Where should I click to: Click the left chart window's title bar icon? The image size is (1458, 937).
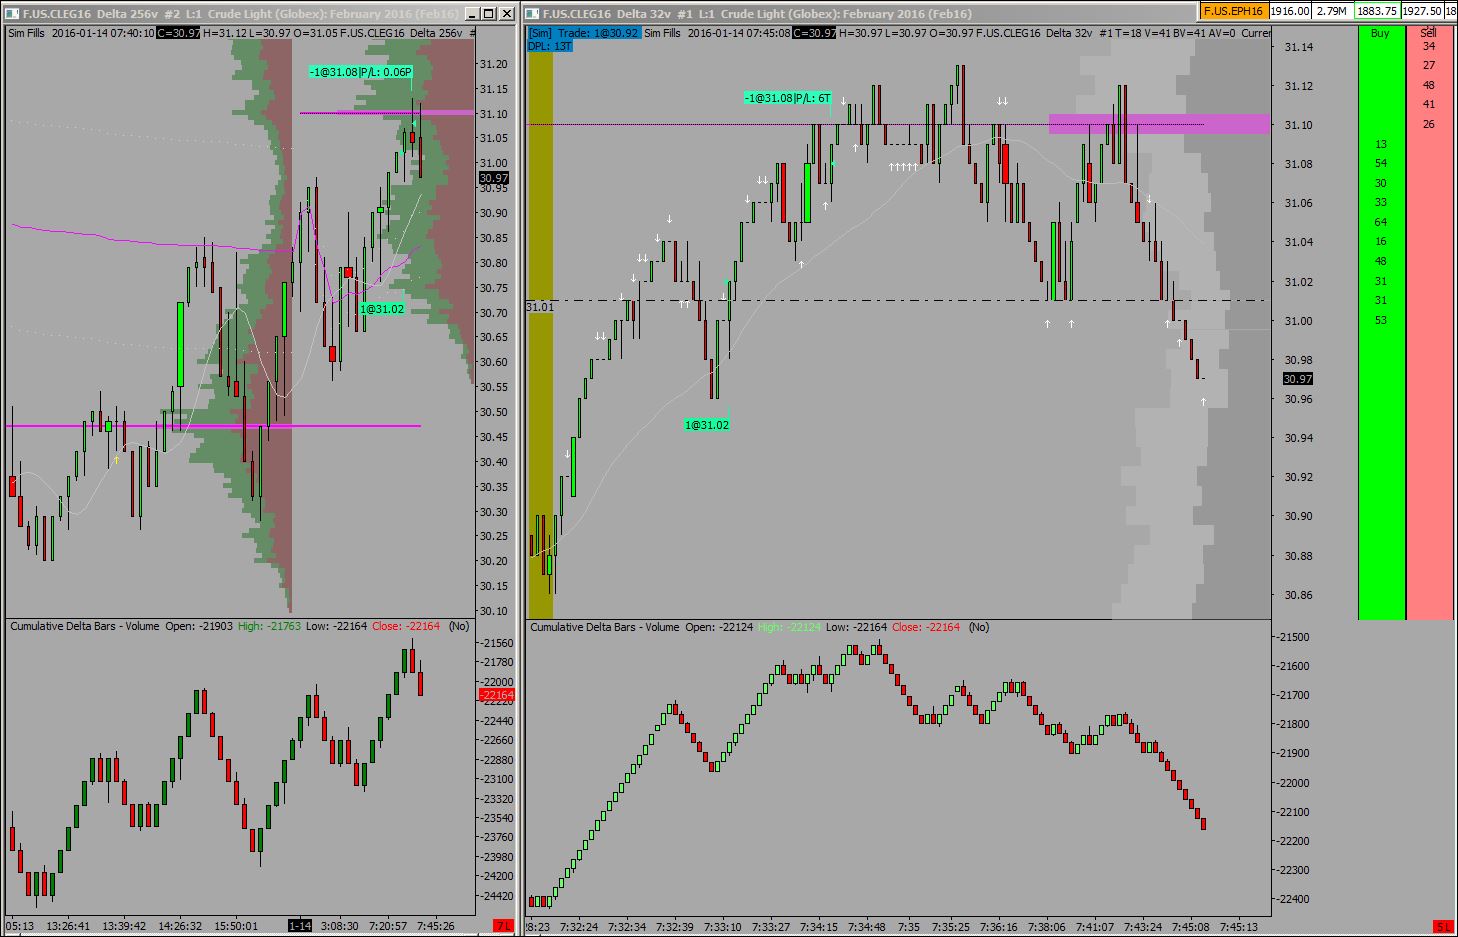tap(13, 14)
